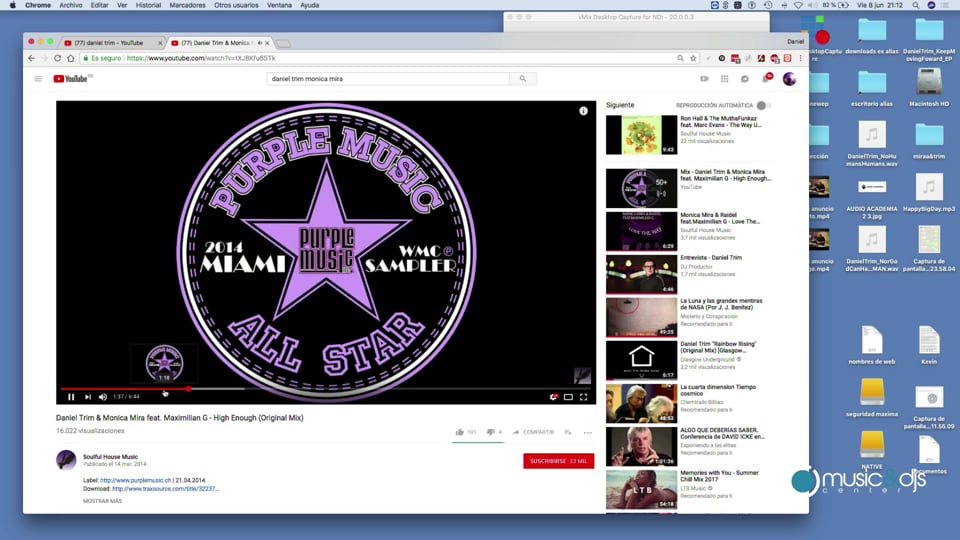Click Chrome back arrow
The height and width of the screenshot is (540, 960).
32,58
